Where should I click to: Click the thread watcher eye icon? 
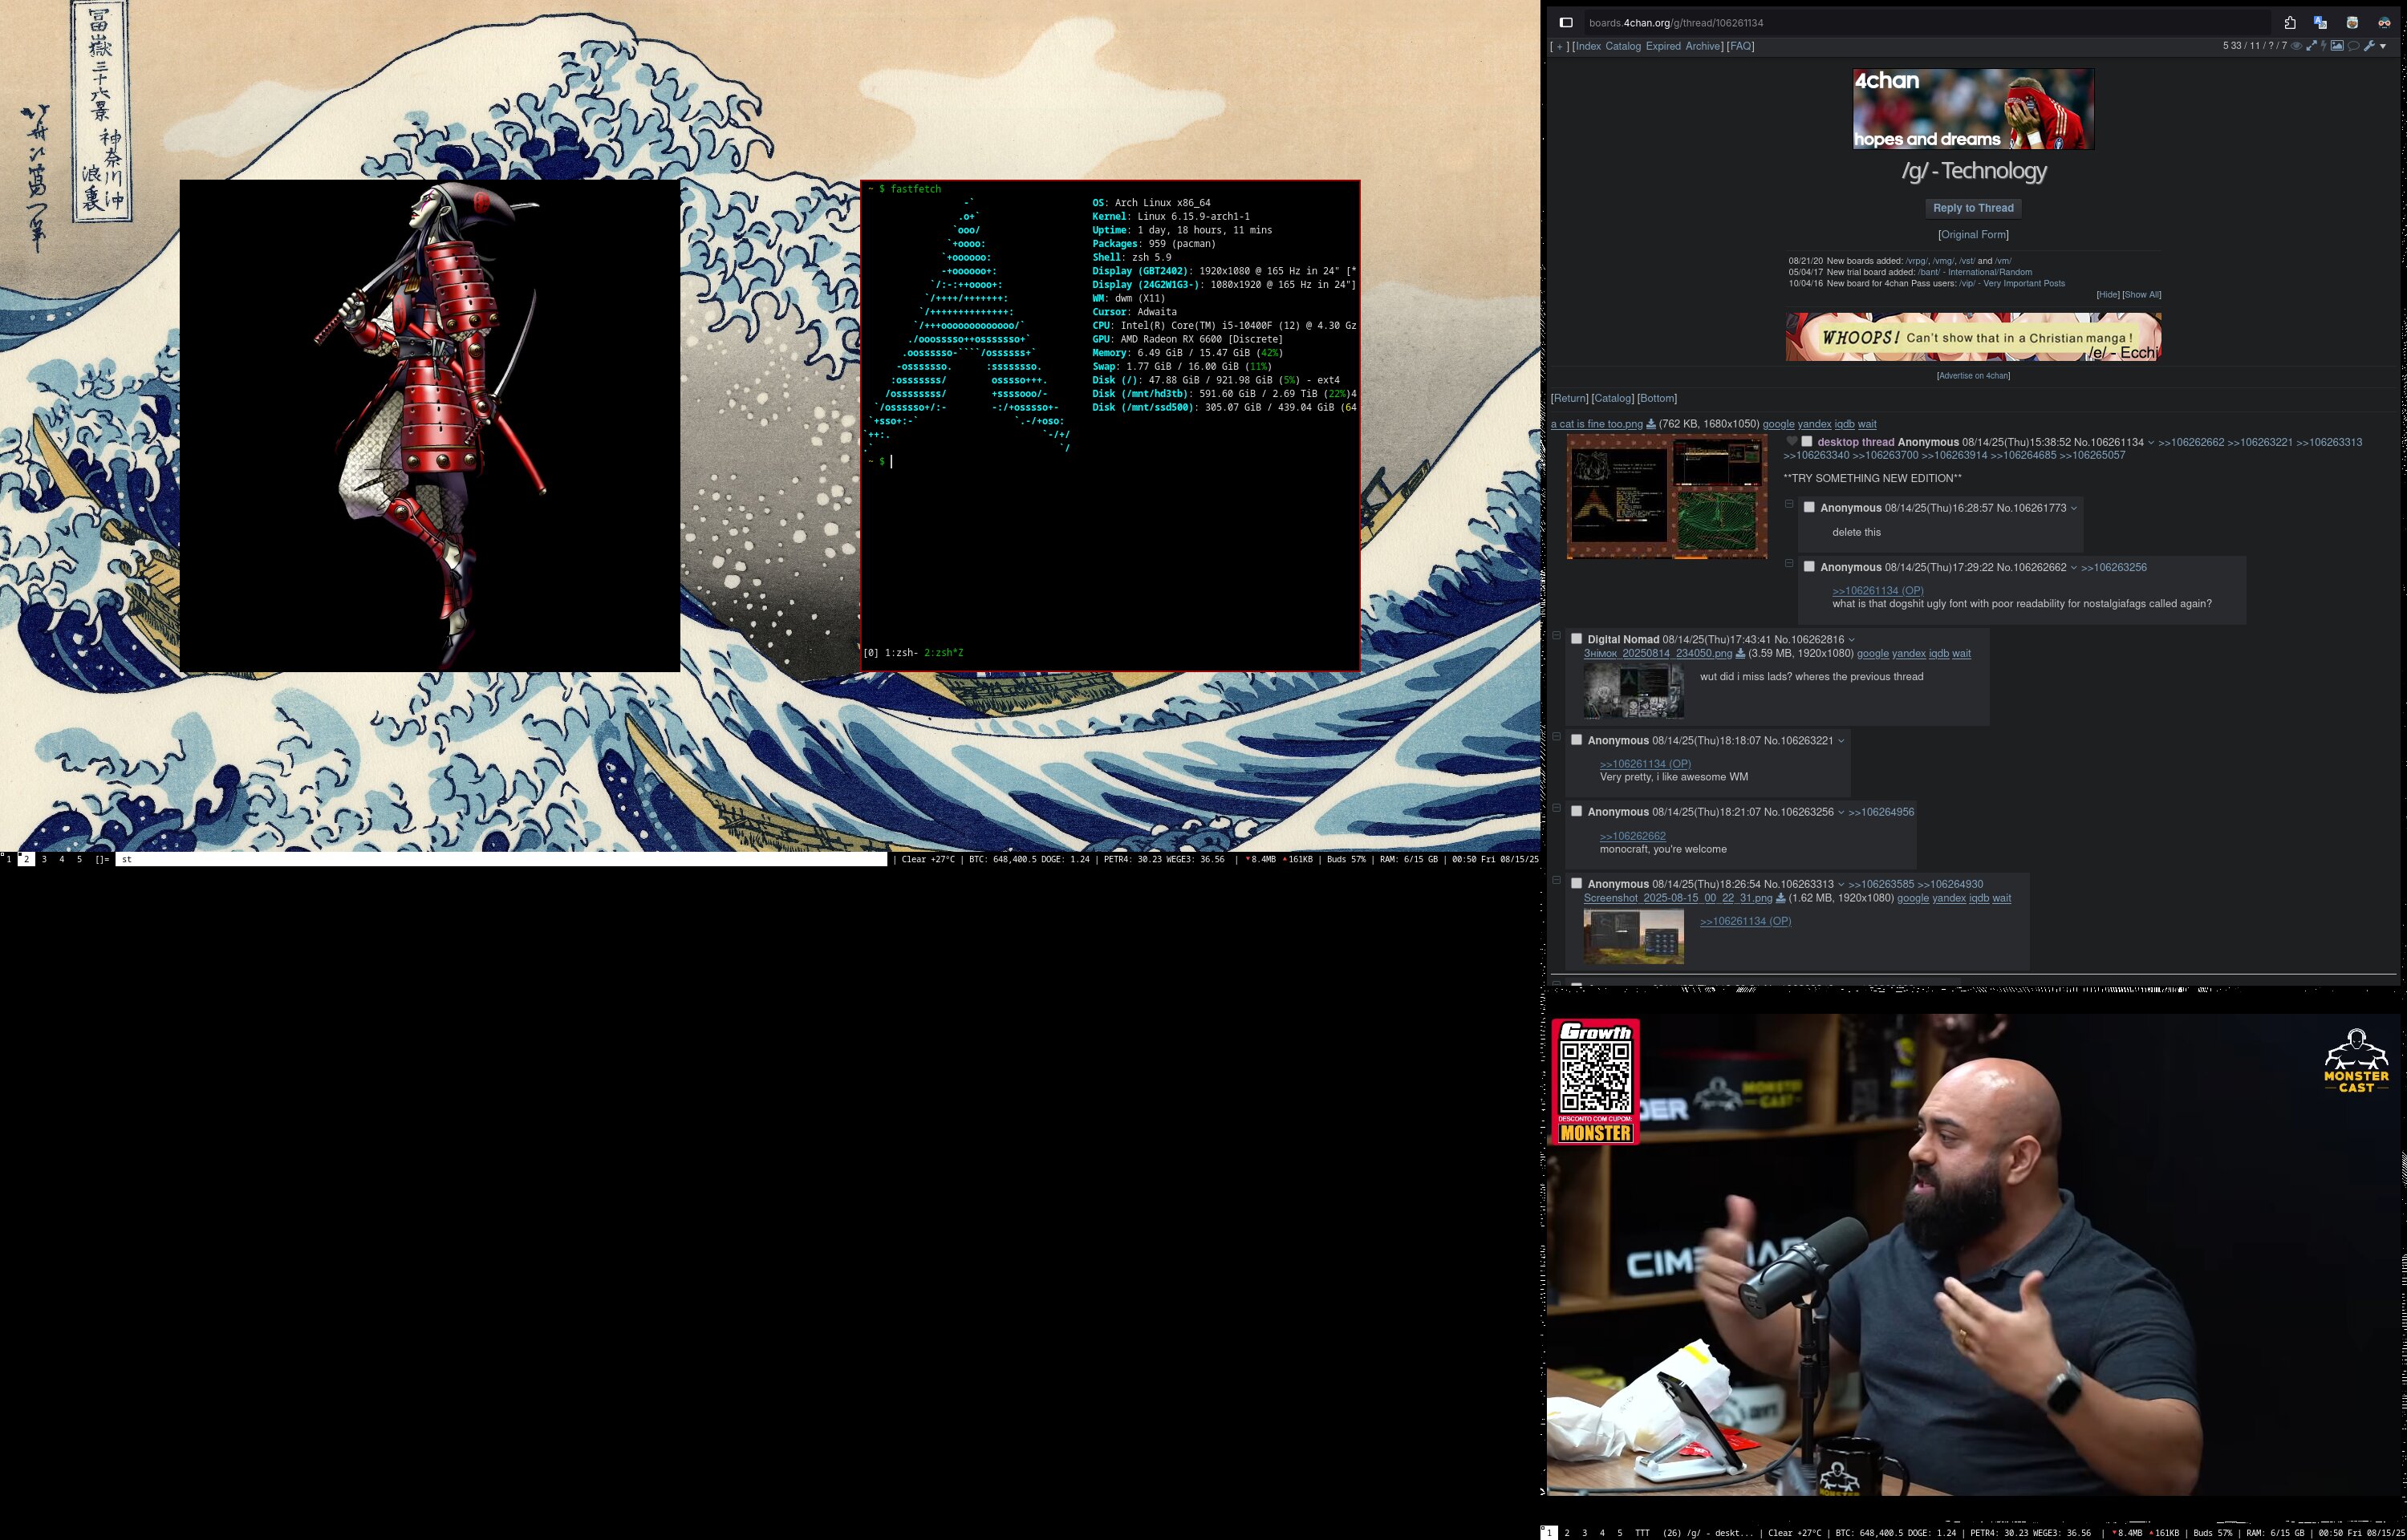pos(2296,46)
